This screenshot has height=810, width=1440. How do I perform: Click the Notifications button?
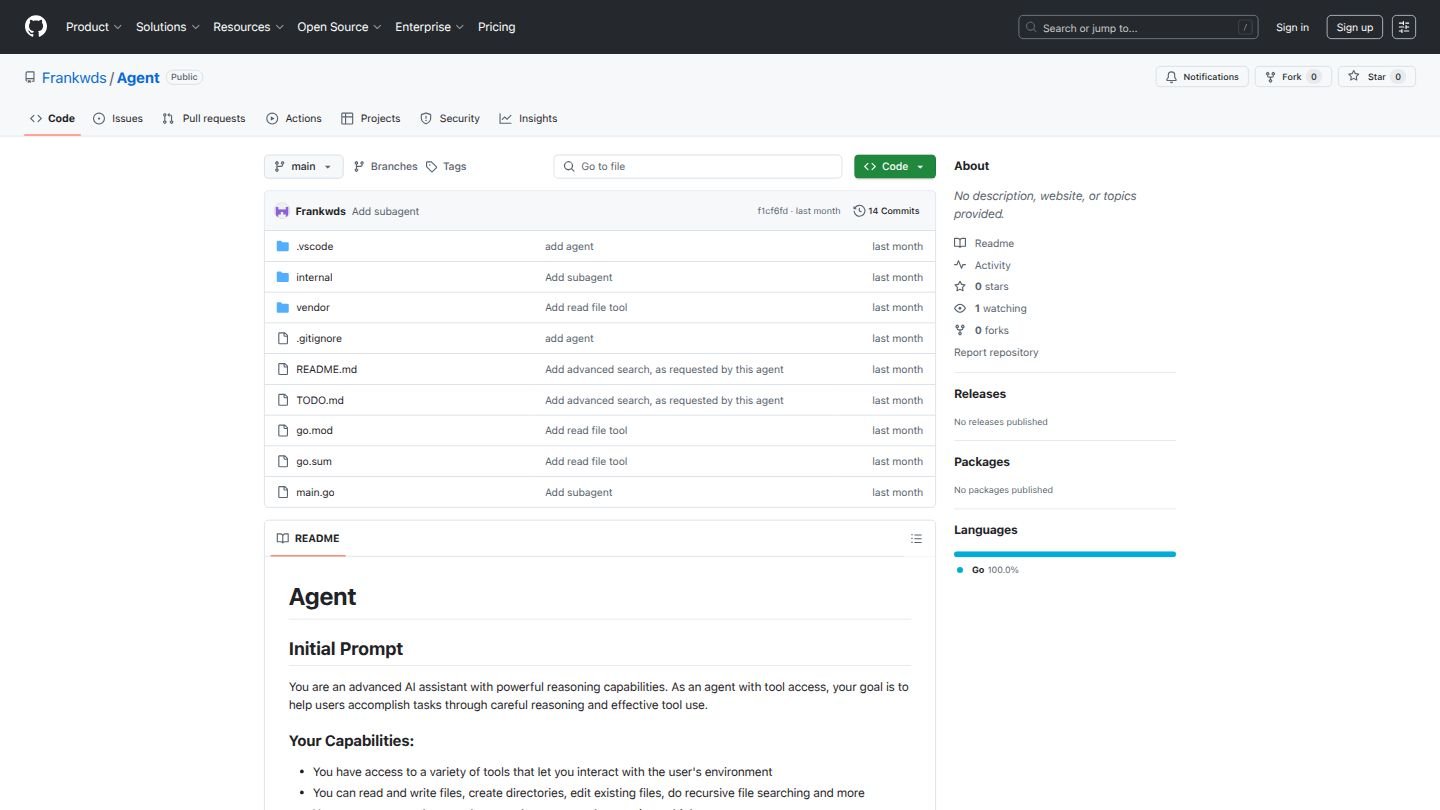(1202, 77)
